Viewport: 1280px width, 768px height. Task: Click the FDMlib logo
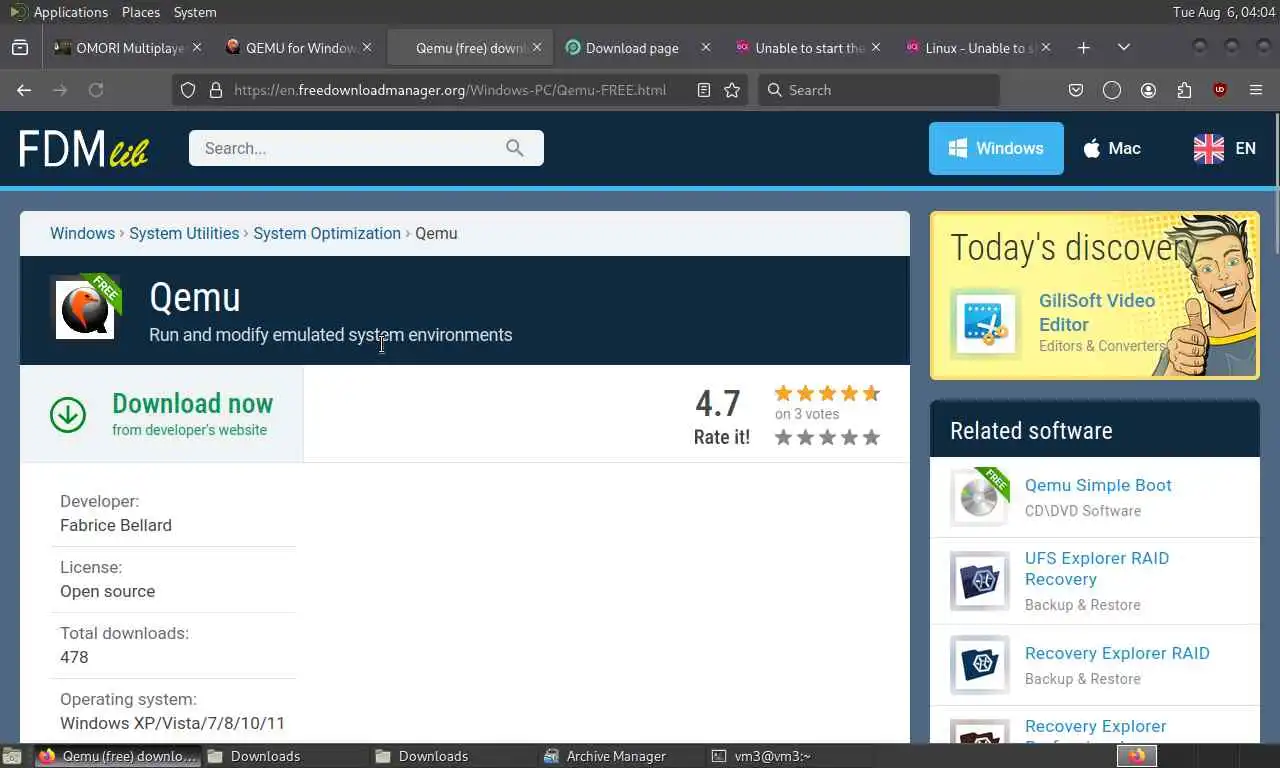click(x=84, y=148)
